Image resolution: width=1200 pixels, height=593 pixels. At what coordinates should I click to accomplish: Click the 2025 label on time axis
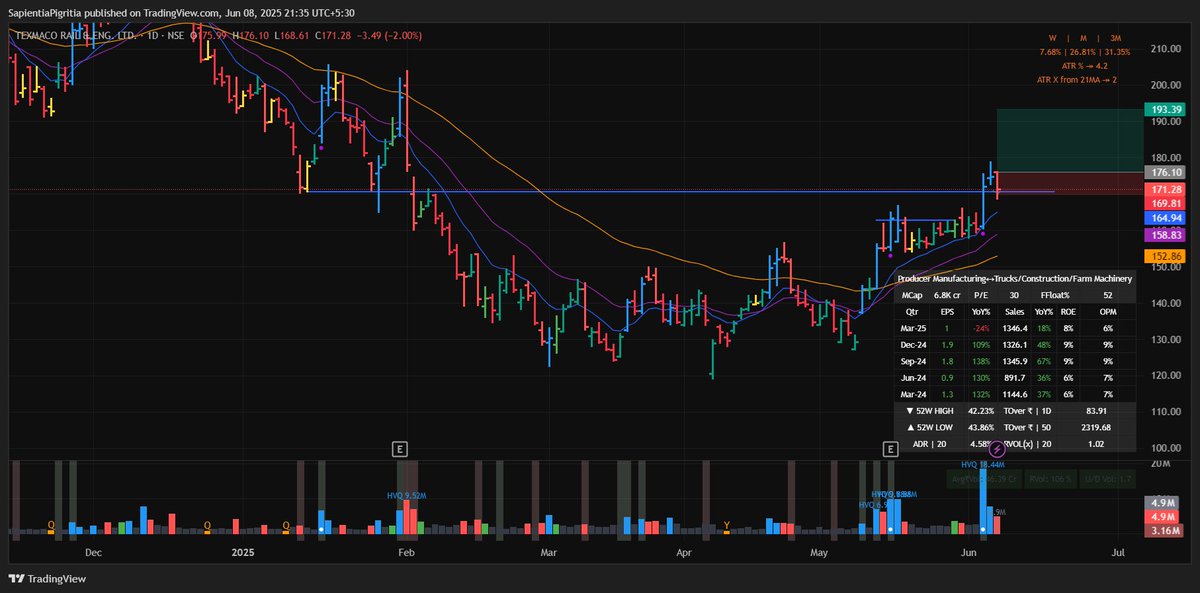(244, 552)
